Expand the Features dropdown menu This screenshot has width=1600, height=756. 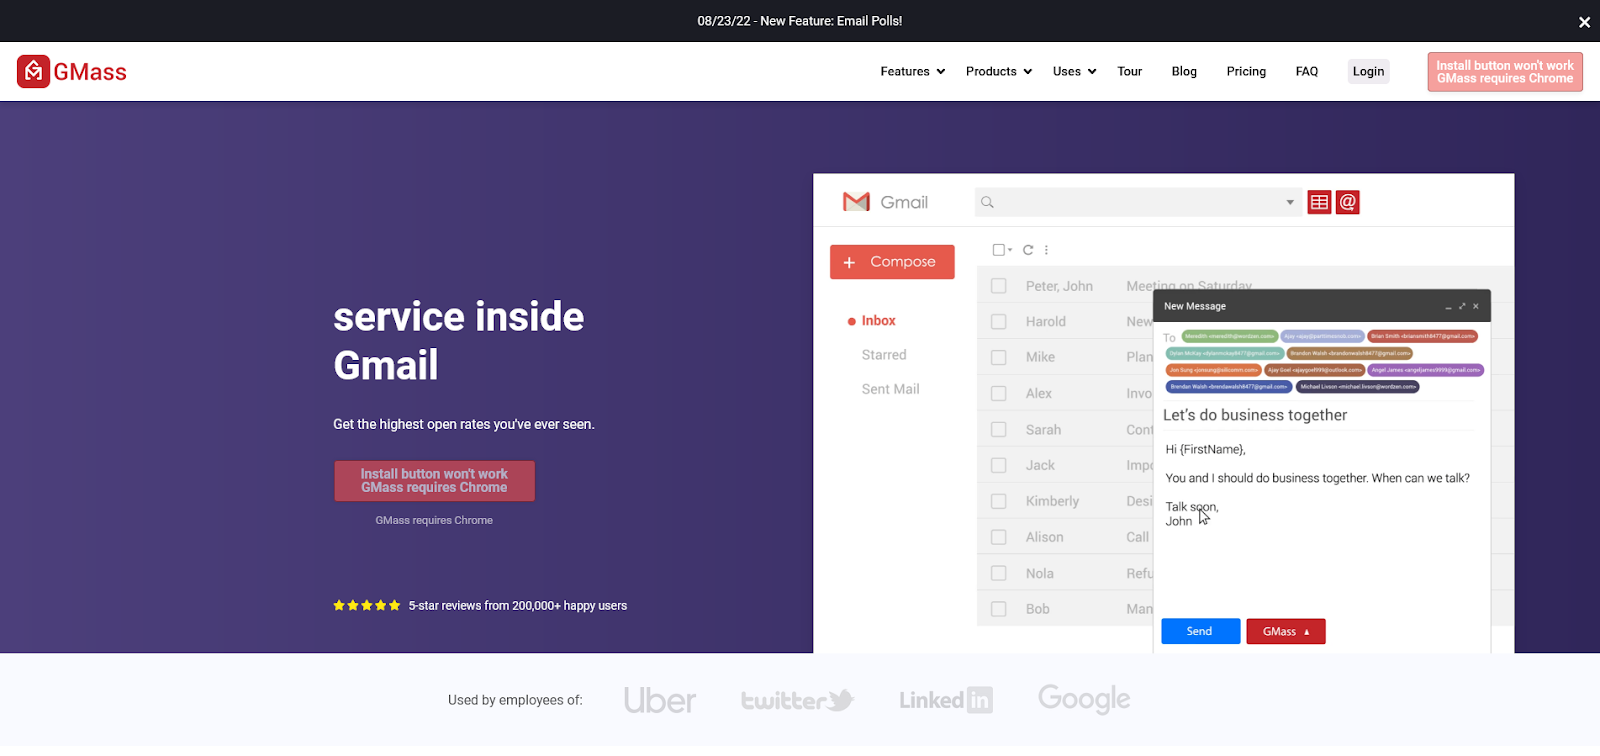point(912,72)
